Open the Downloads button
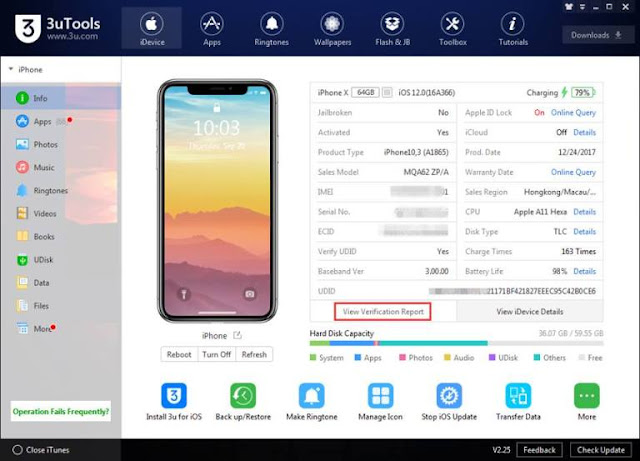Image resolution: width=640 pixels, height=461 pixels. coord(596,35)
